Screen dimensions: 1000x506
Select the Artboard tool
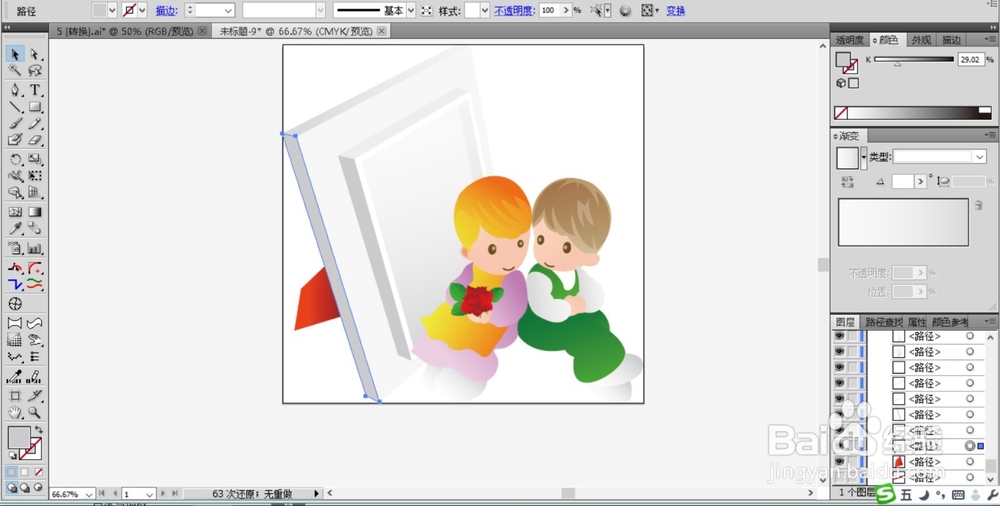(x=15, y=396)
